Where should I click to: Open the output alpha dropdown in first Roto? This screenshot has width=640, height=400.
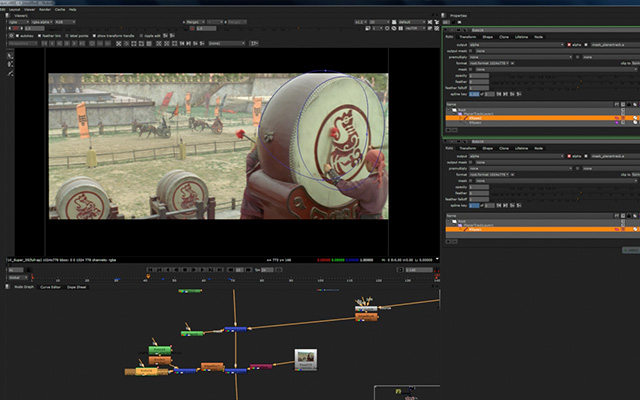[x=516, y=44]
